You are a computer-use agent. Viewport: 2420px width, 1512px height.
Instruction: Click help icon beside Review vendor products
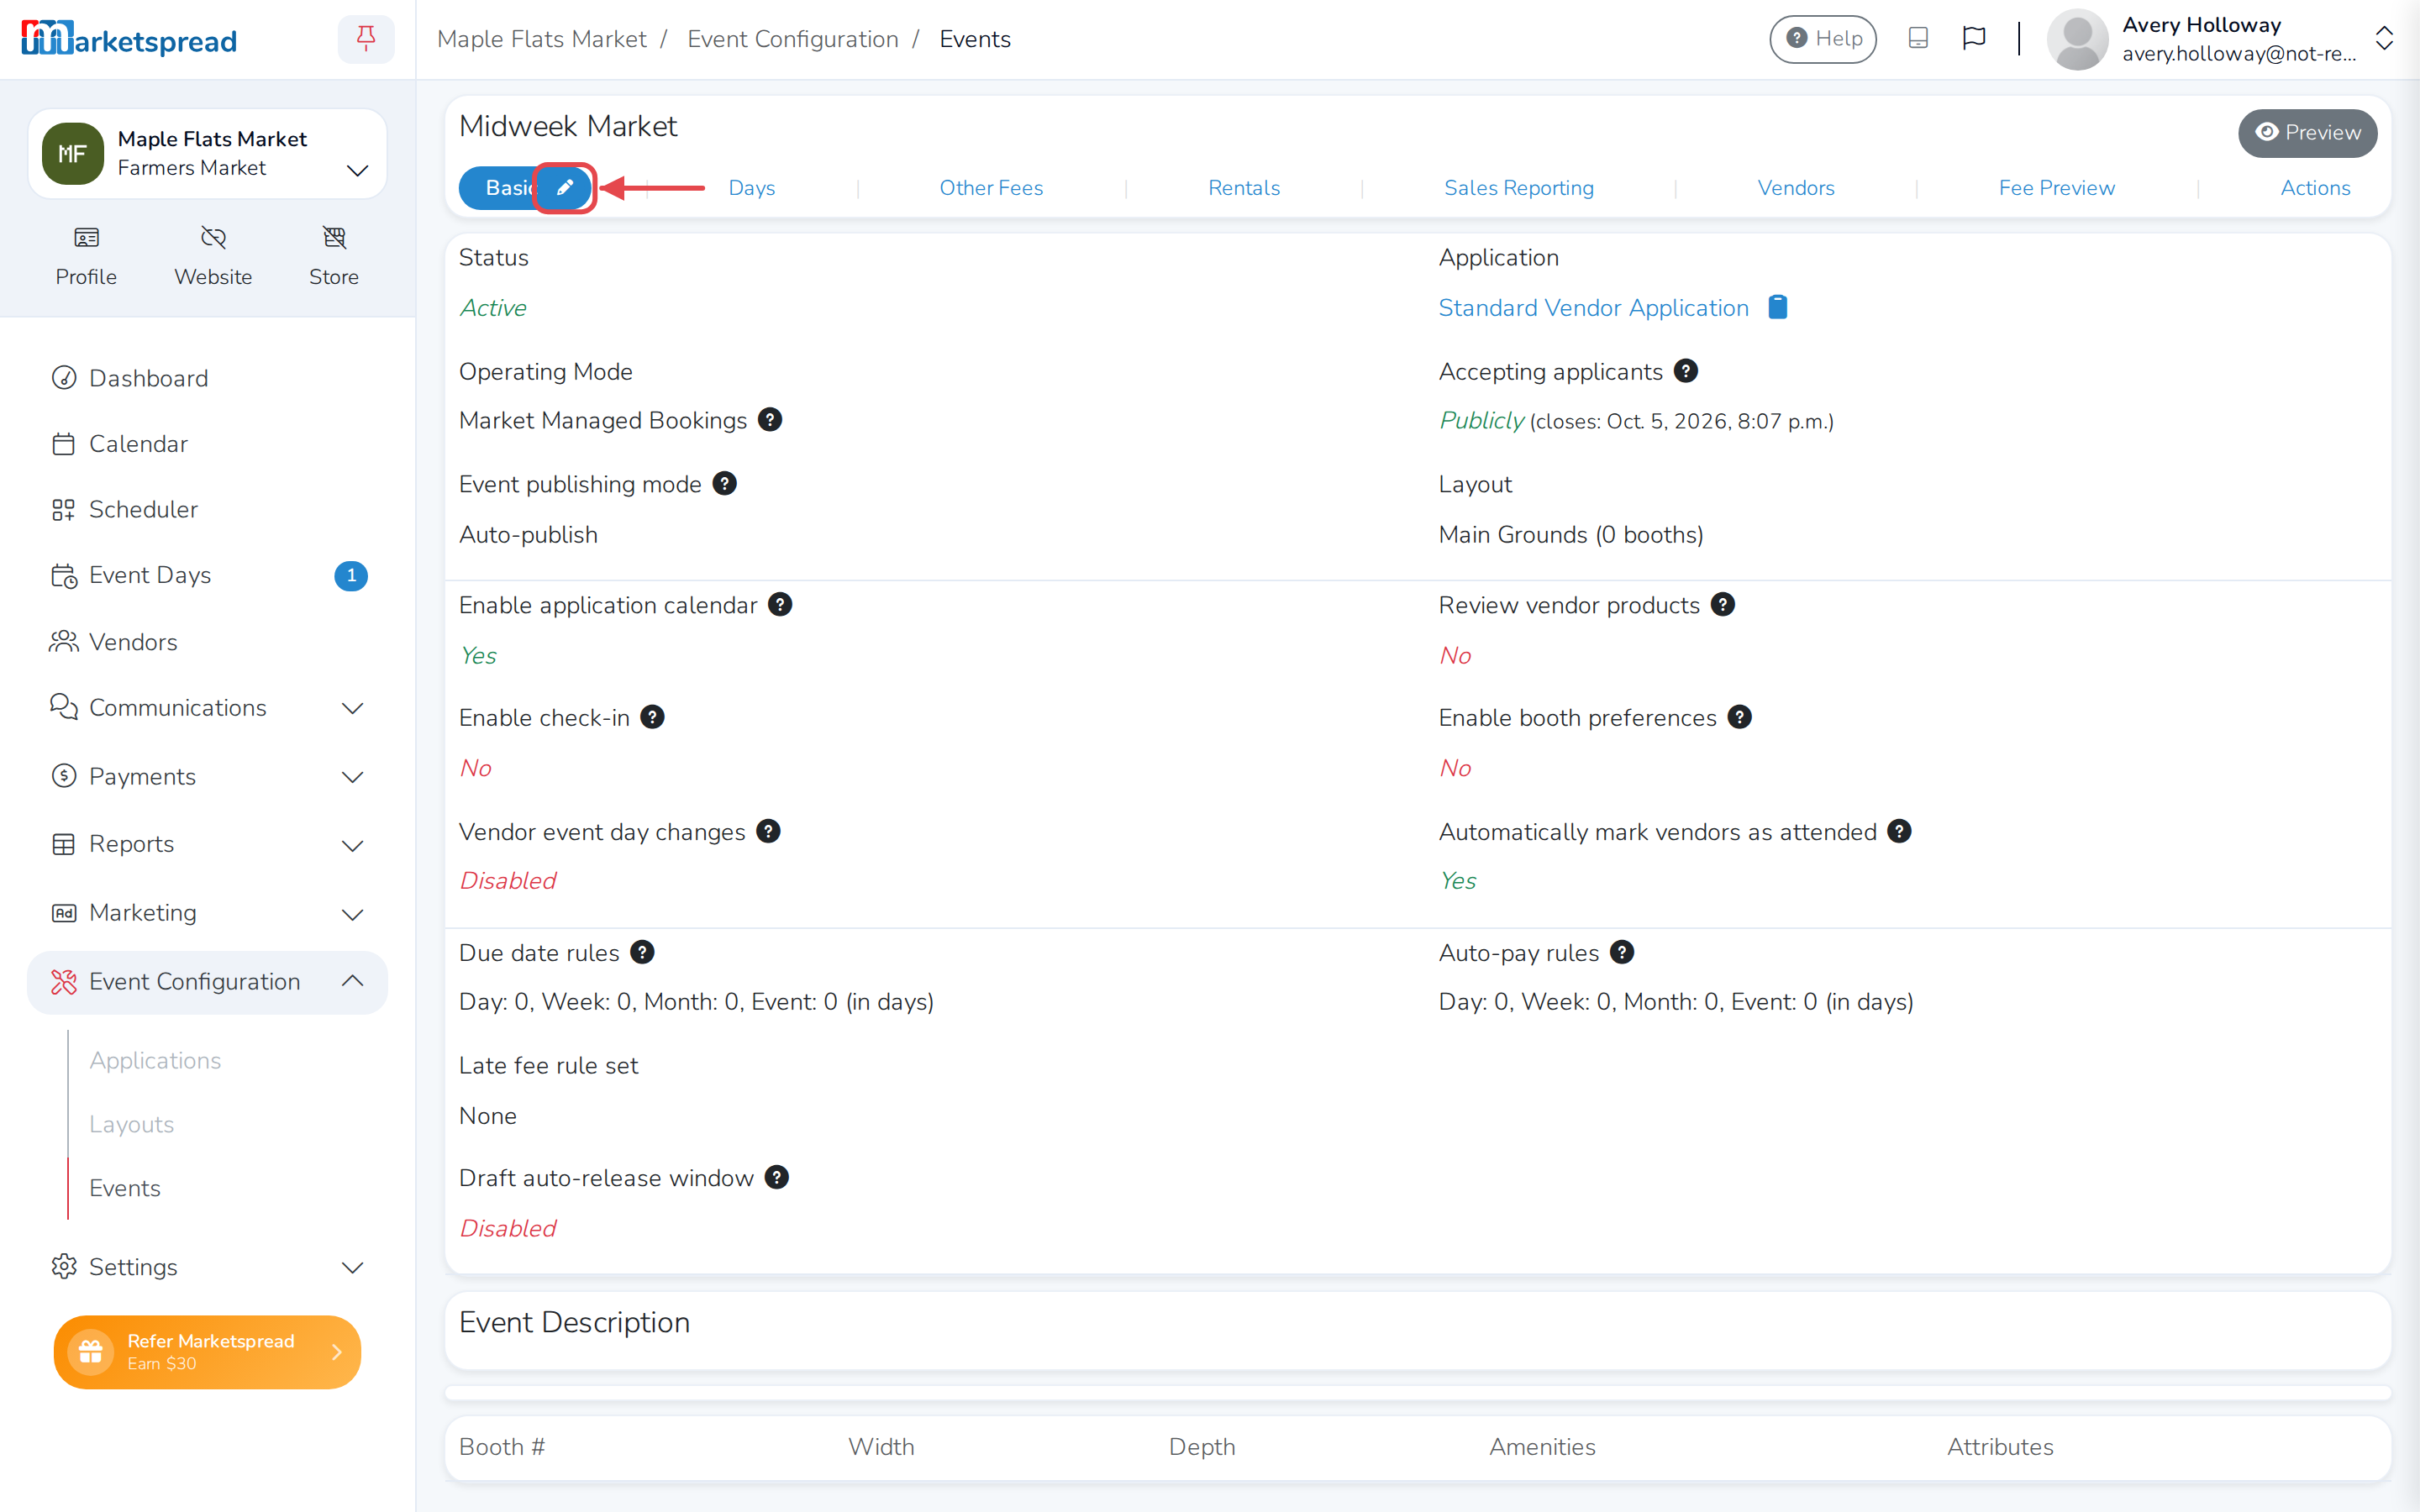pos(1723,605)
